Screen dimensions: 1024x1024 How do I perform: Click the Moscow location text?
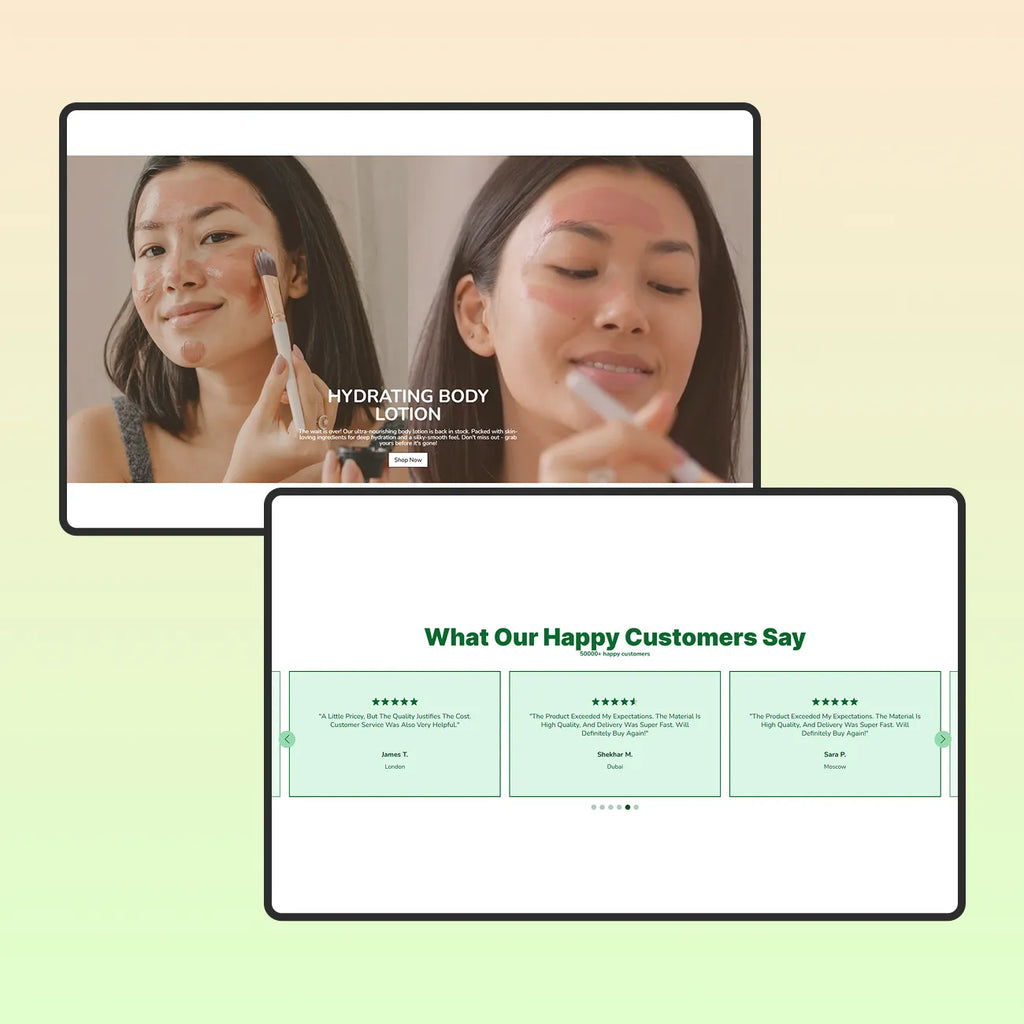click(x=835, y=767)
